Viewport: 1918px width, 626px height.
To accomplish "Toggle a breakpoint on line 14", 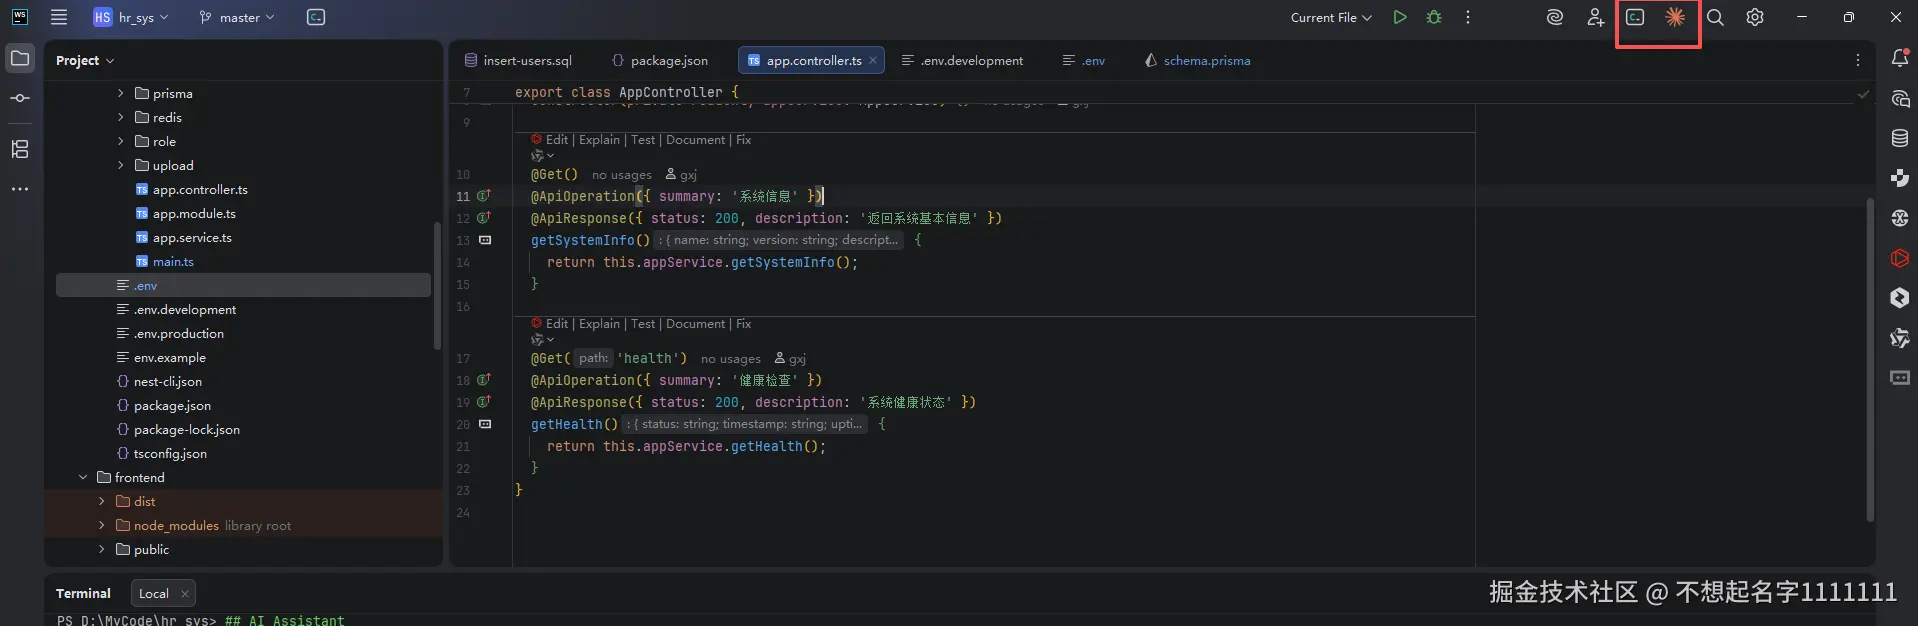I will [x=463, y=262].
